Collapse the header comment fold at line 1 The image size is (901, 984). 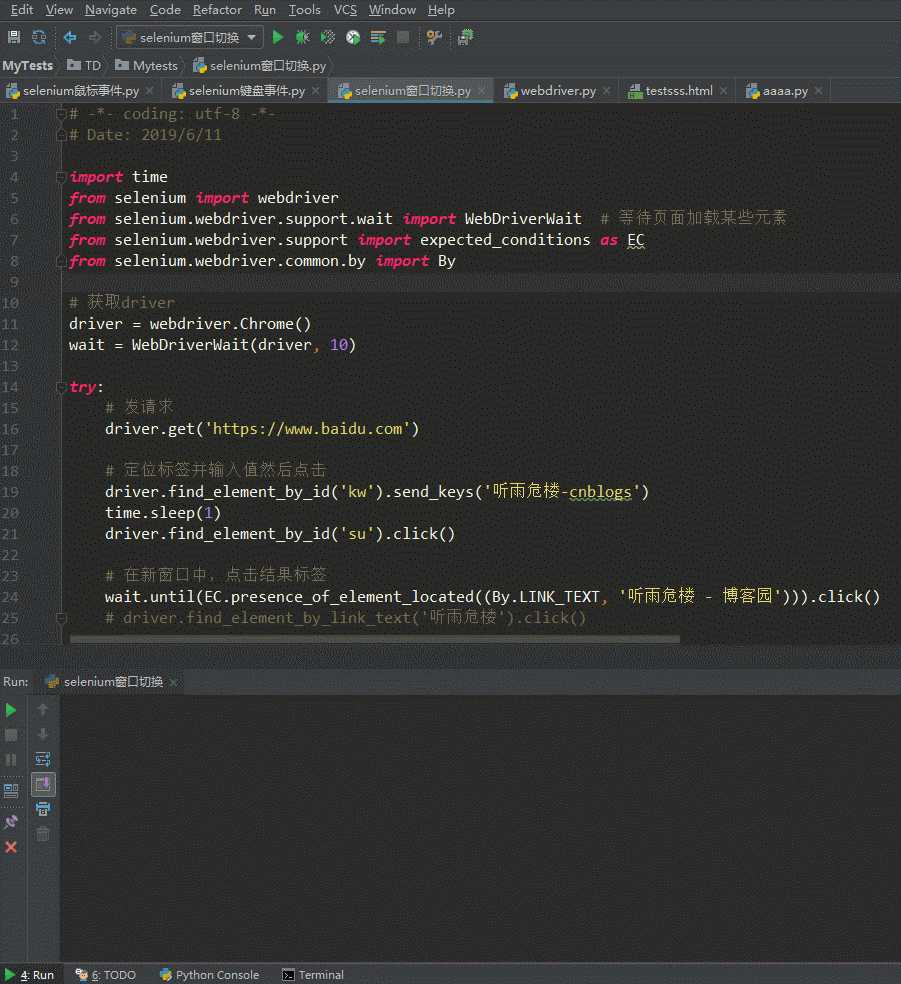point(61,114)
